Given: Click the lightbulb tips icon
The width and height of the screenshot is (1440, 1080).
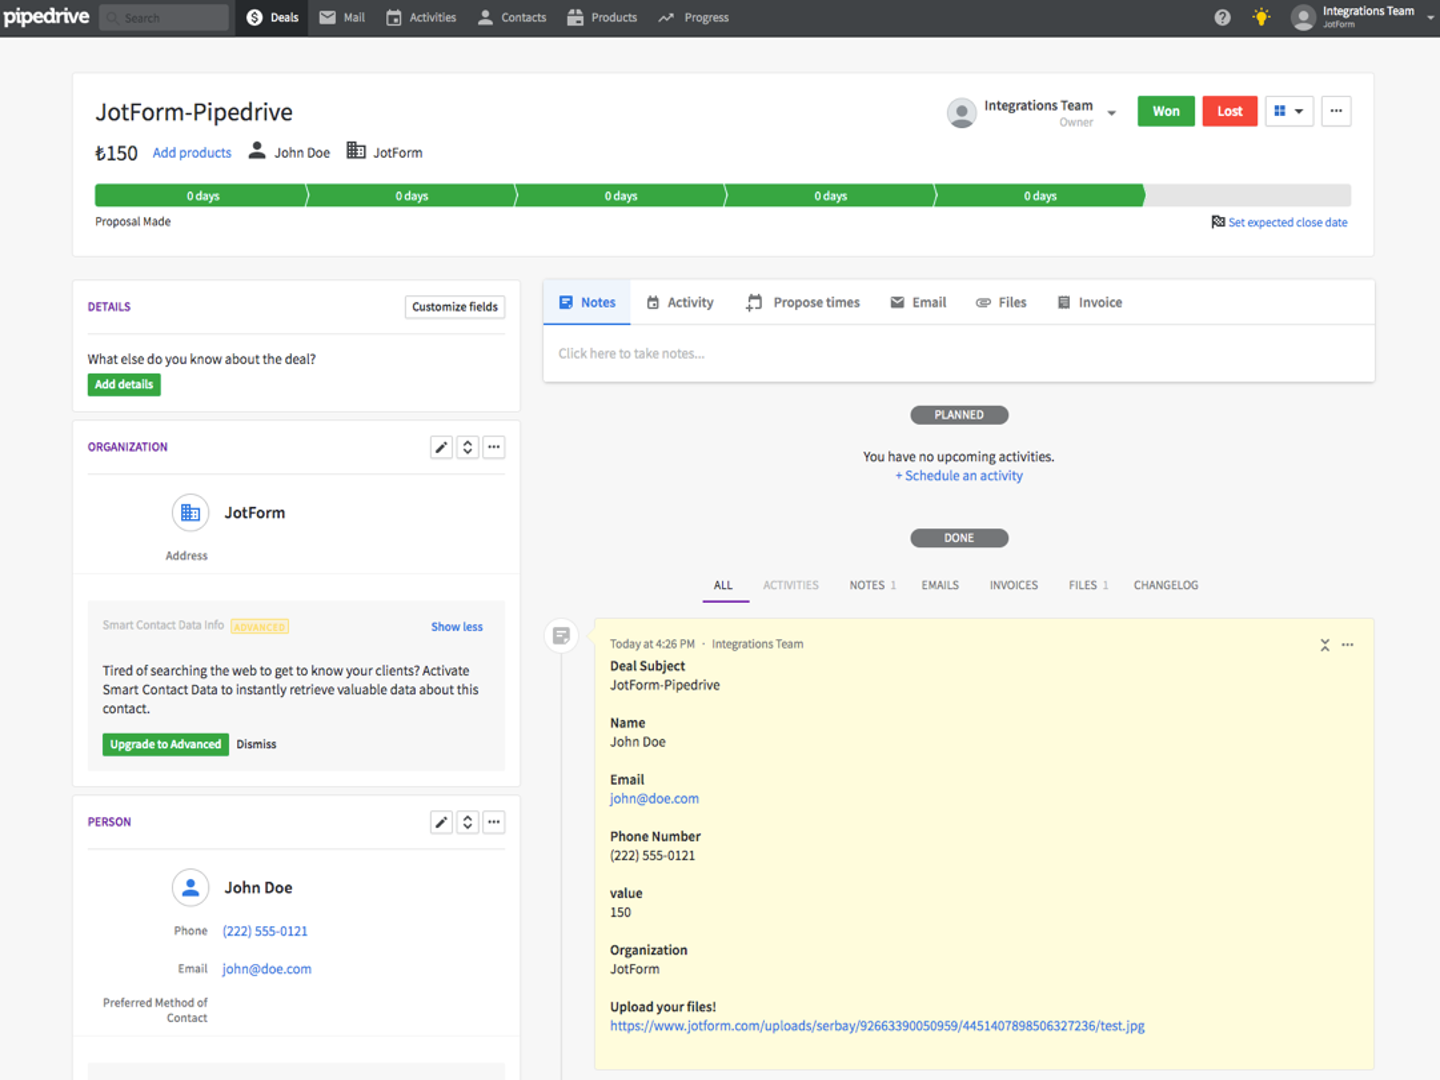Looking at the screenshot, I should (1261, 17).
